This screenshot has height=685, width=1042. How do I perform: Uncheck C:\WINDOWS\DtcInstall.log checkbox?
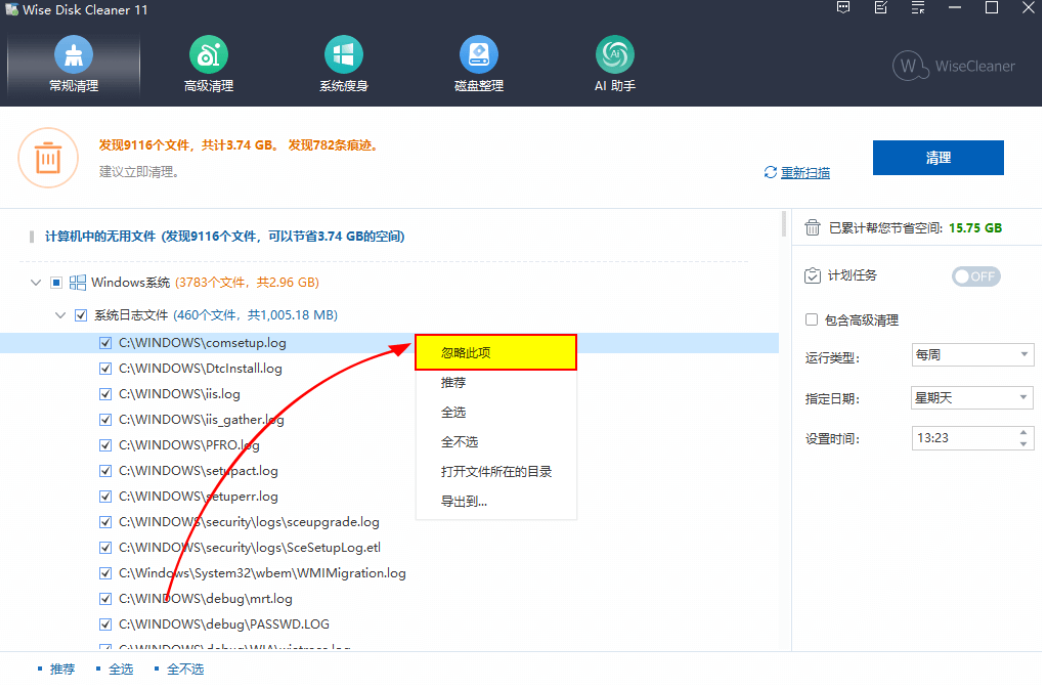[105, 368]
